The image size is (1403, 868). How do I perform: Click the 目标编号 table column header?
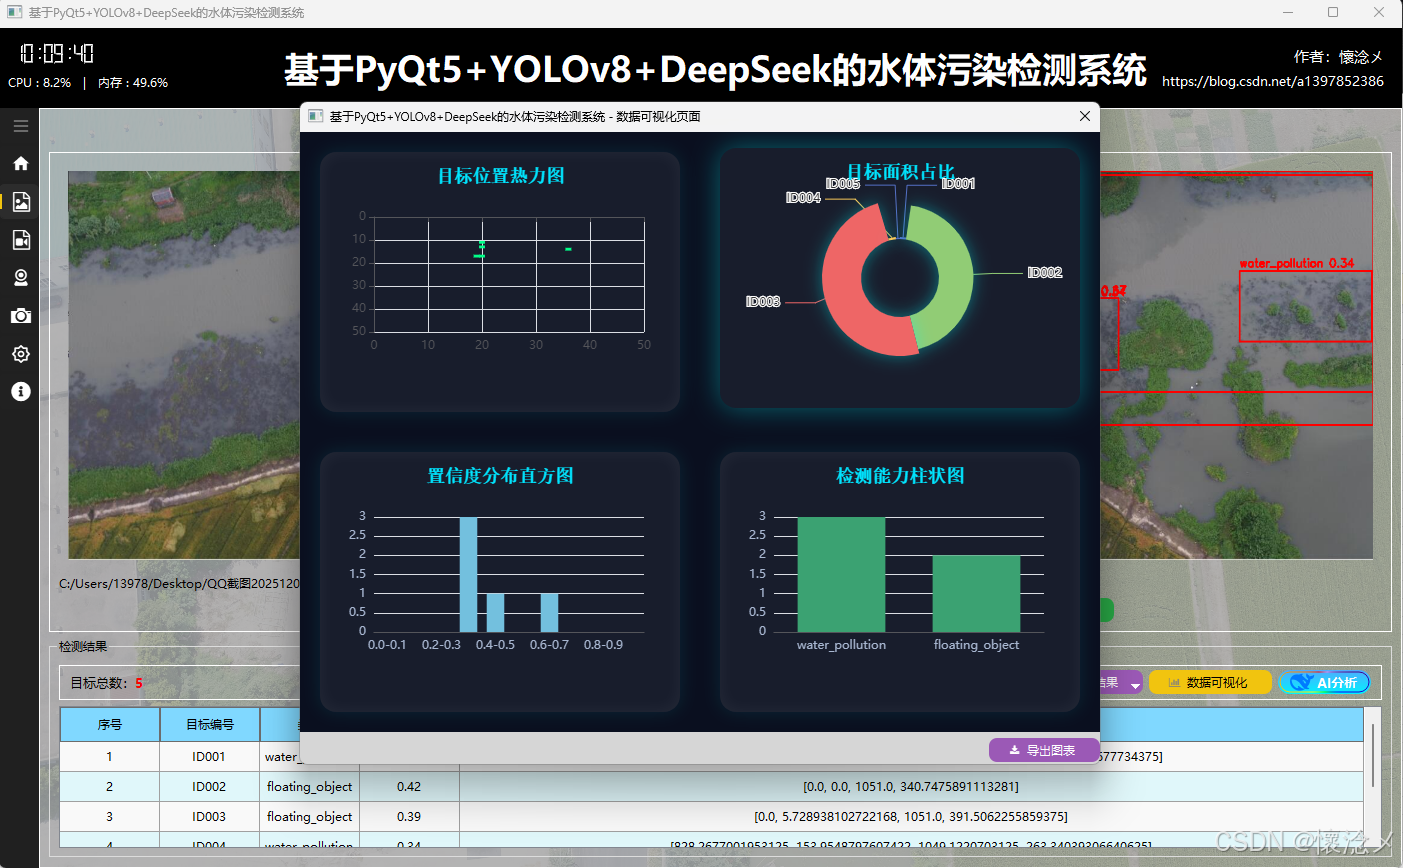click(x=210, y=724)
